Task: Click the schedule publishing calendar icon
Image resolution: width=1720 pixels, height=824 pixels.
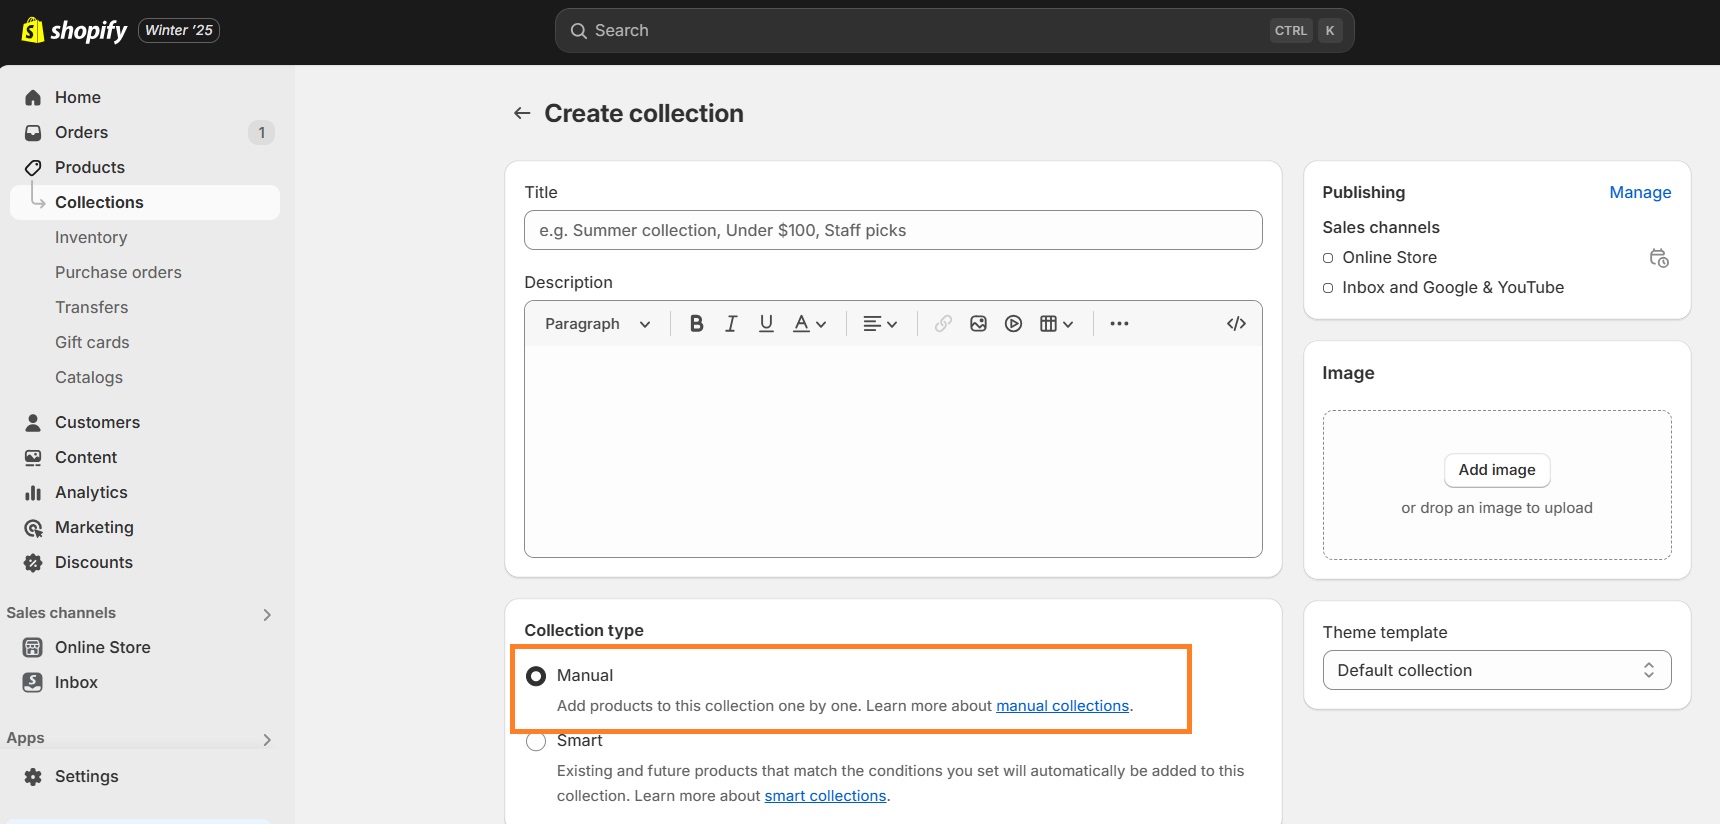Action: pos(1658,258)
